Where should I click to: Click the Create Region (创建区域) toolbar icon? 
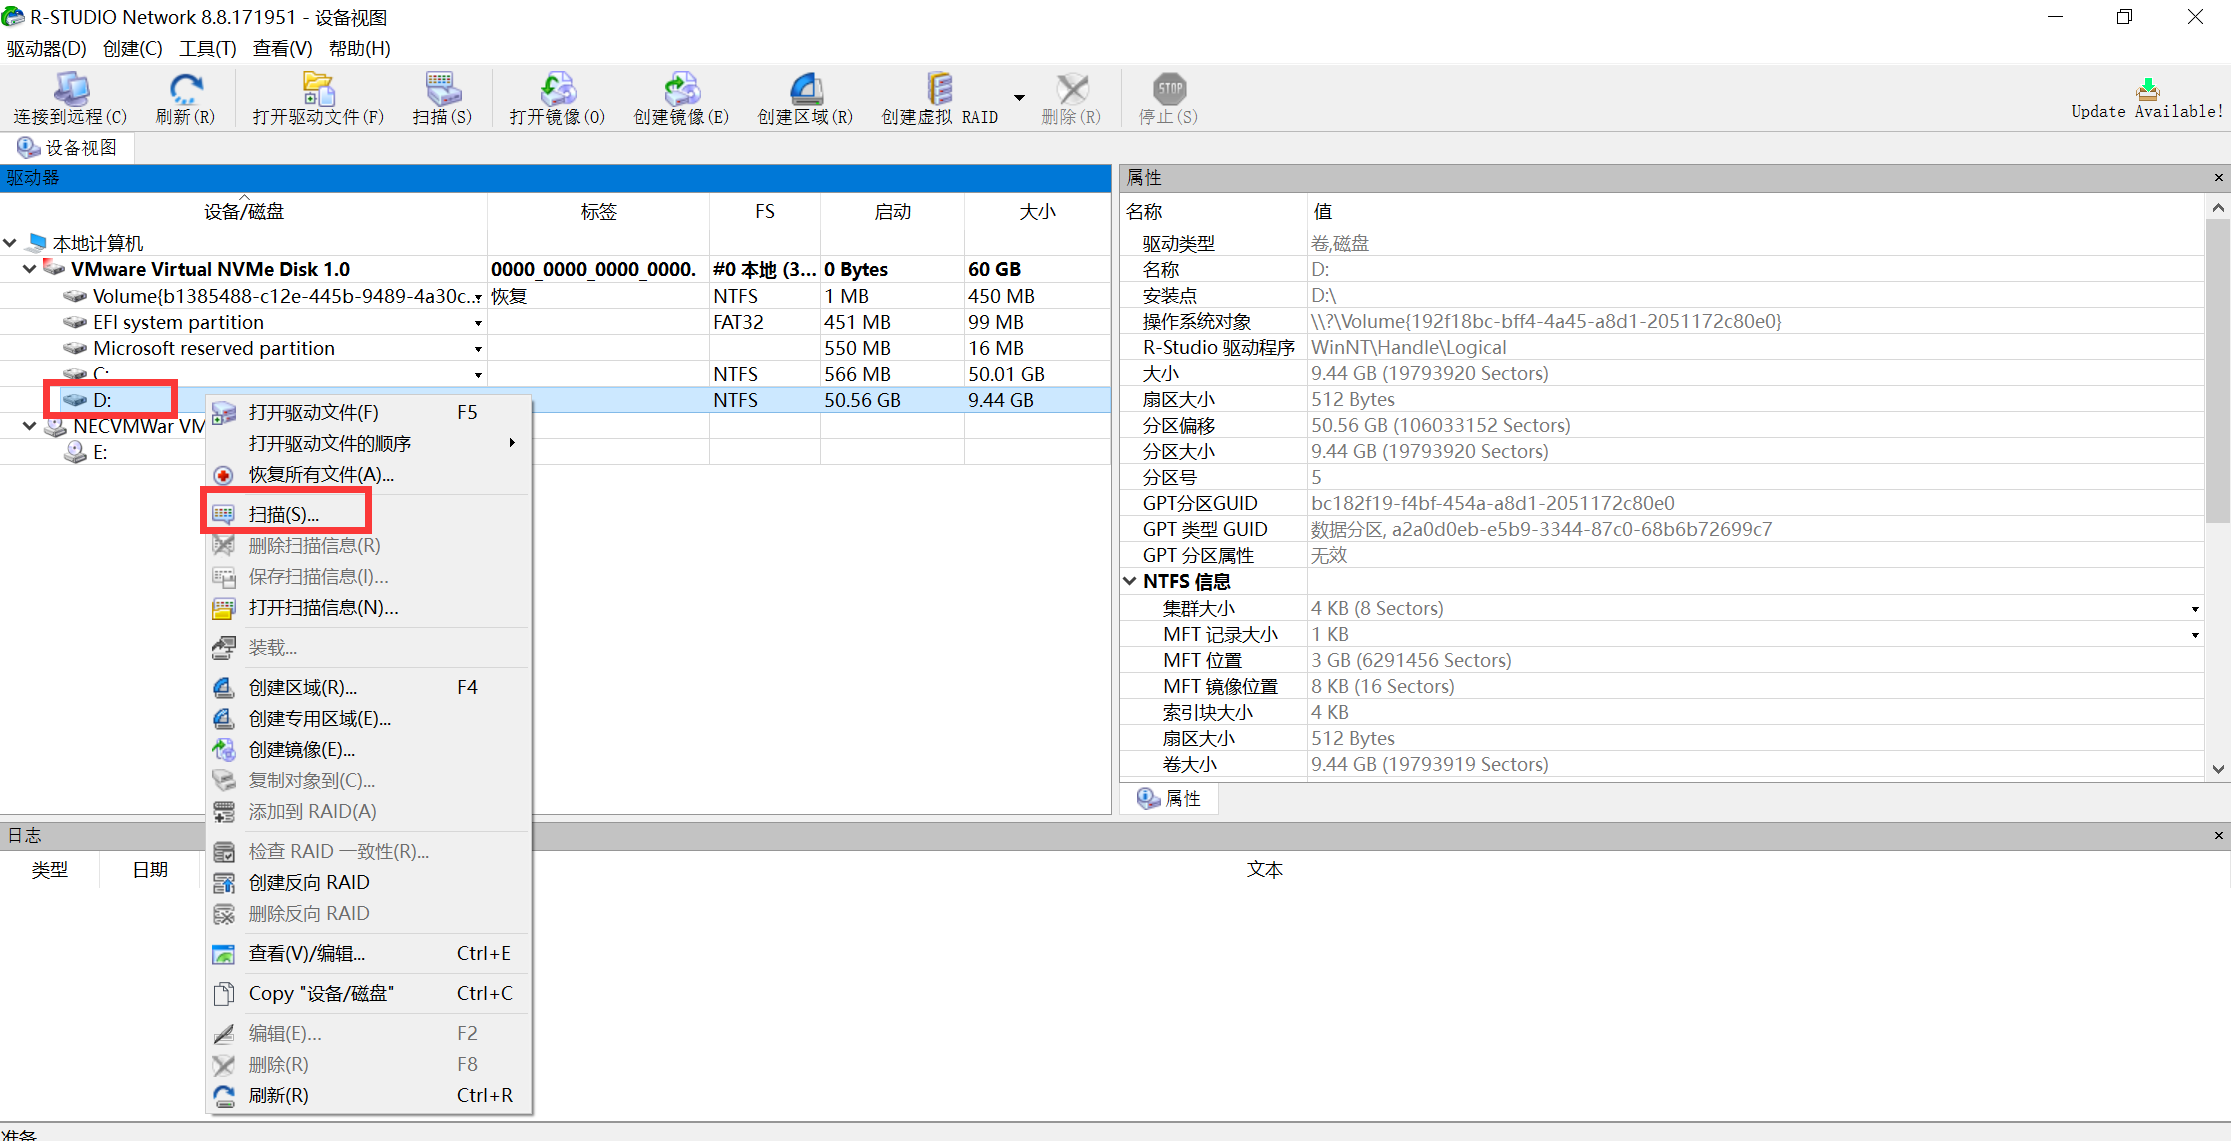pos(805,98)
